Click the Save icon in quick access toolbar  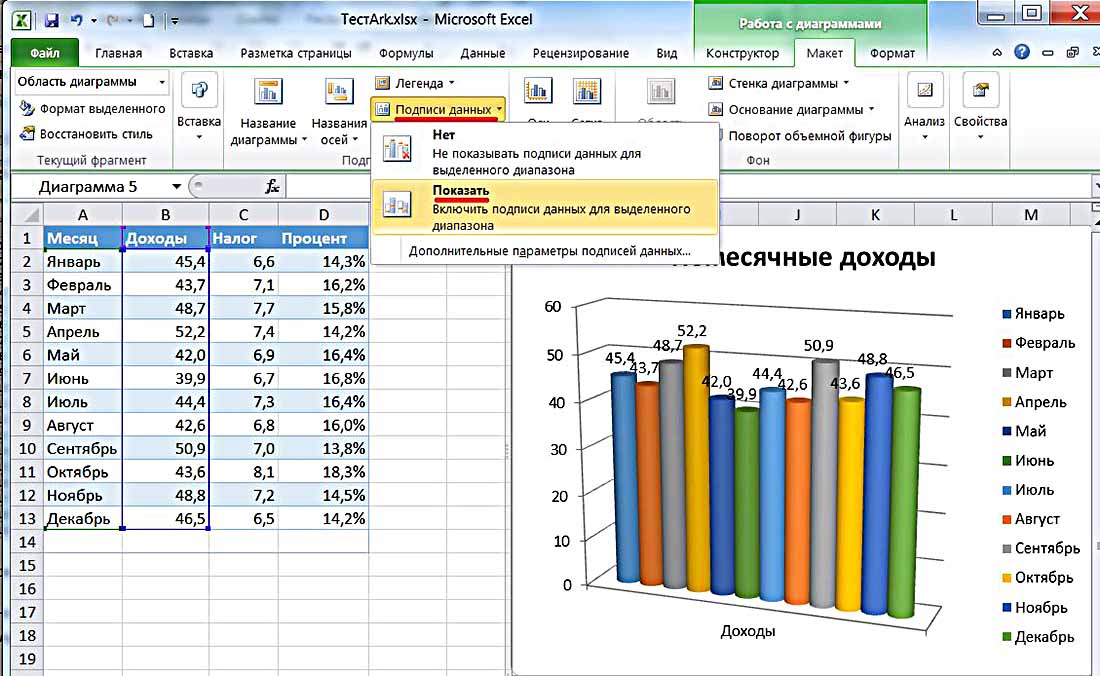point(51,20)
